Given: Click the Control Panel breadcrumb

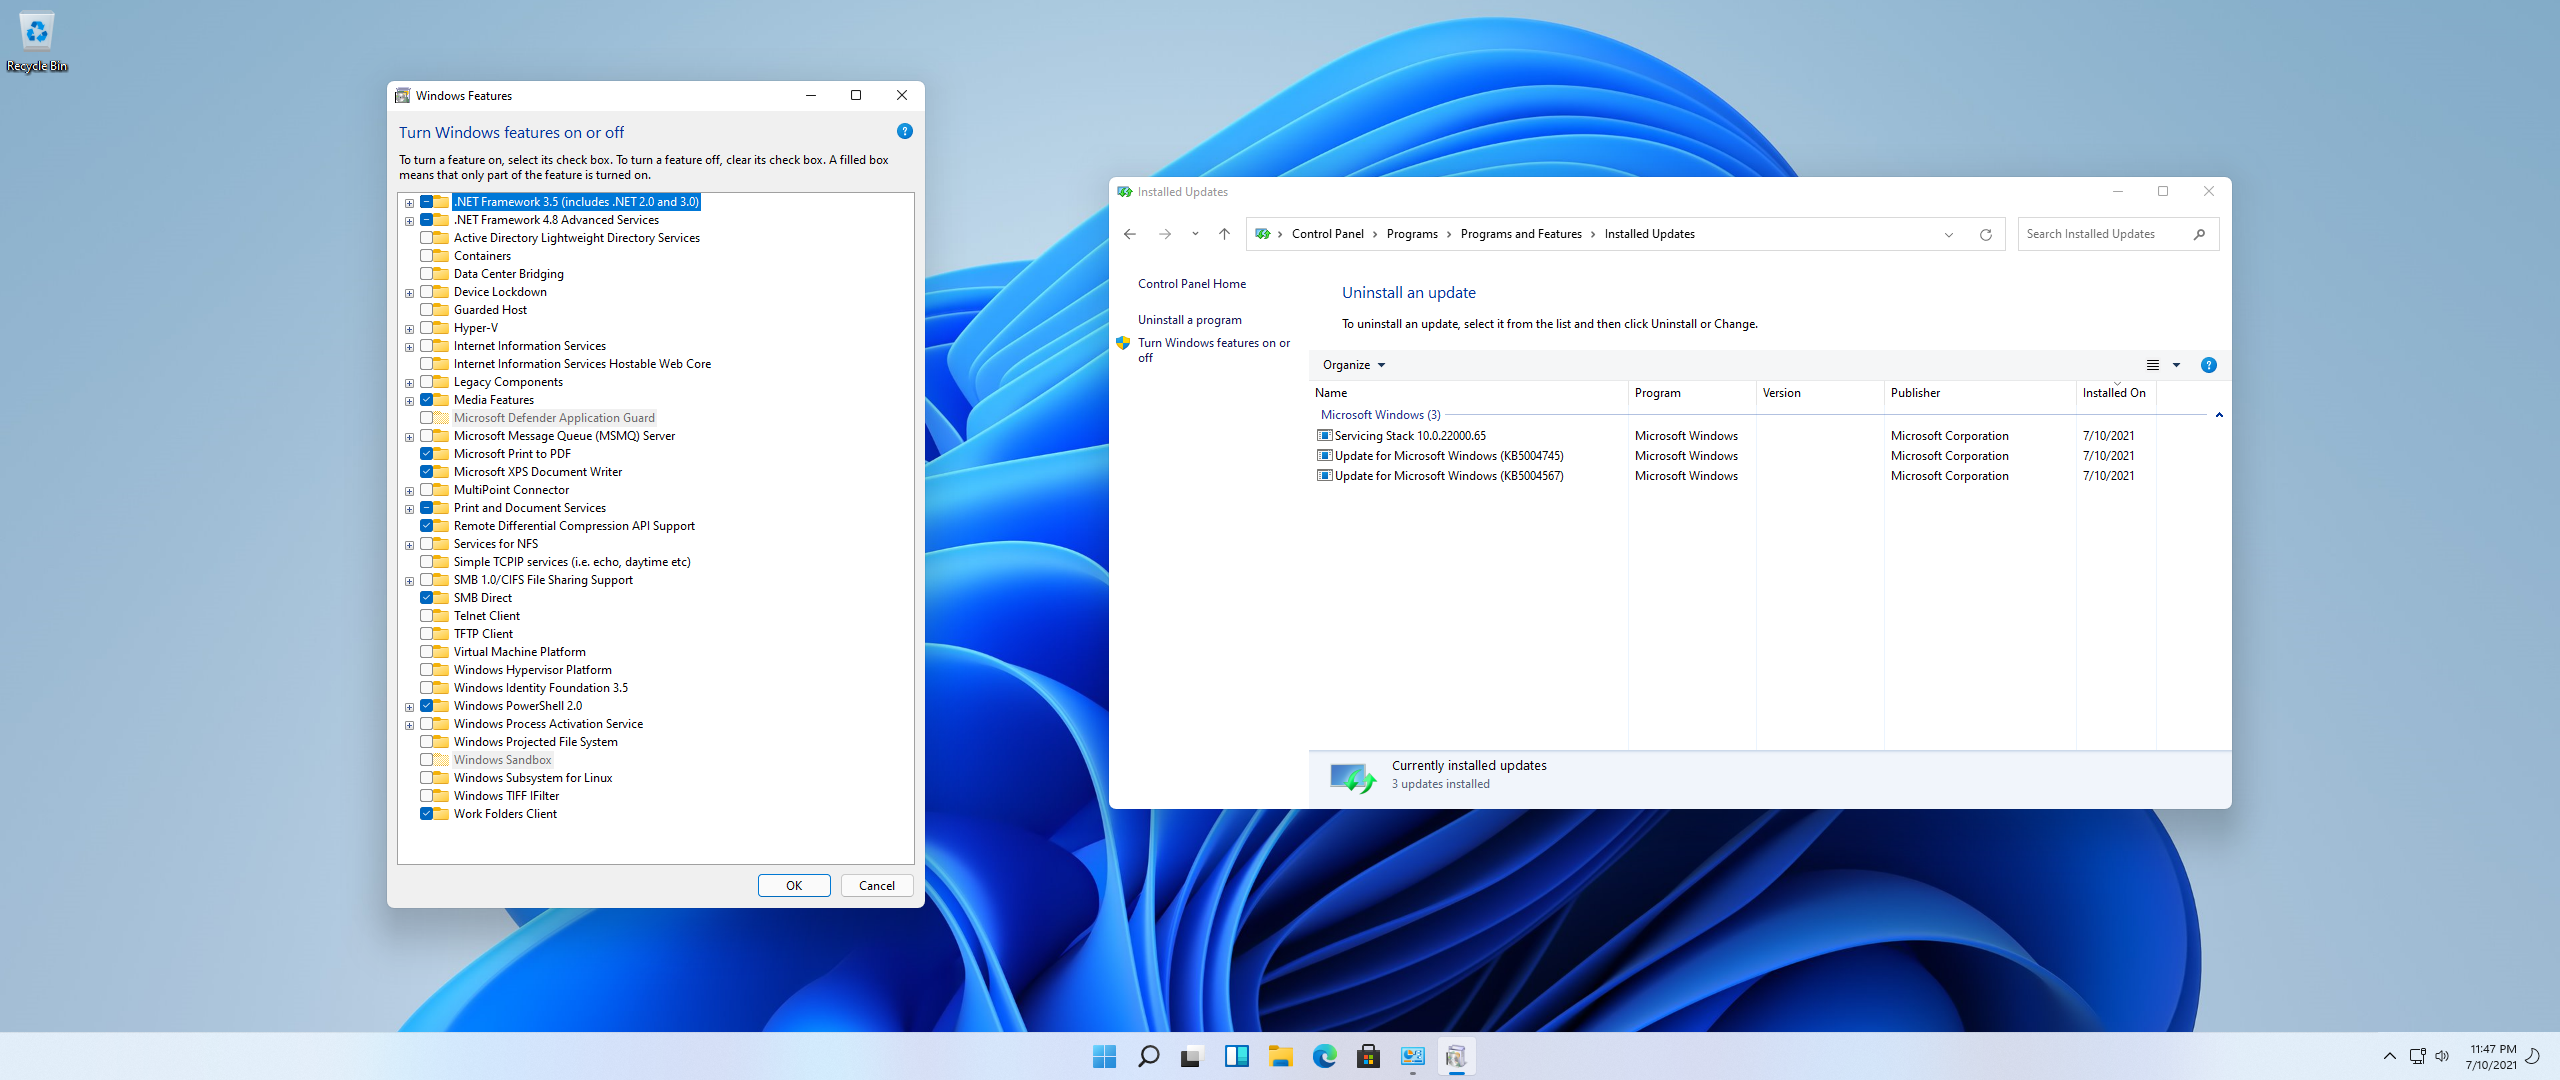Looking at the screenshot, I should 1327,234.
